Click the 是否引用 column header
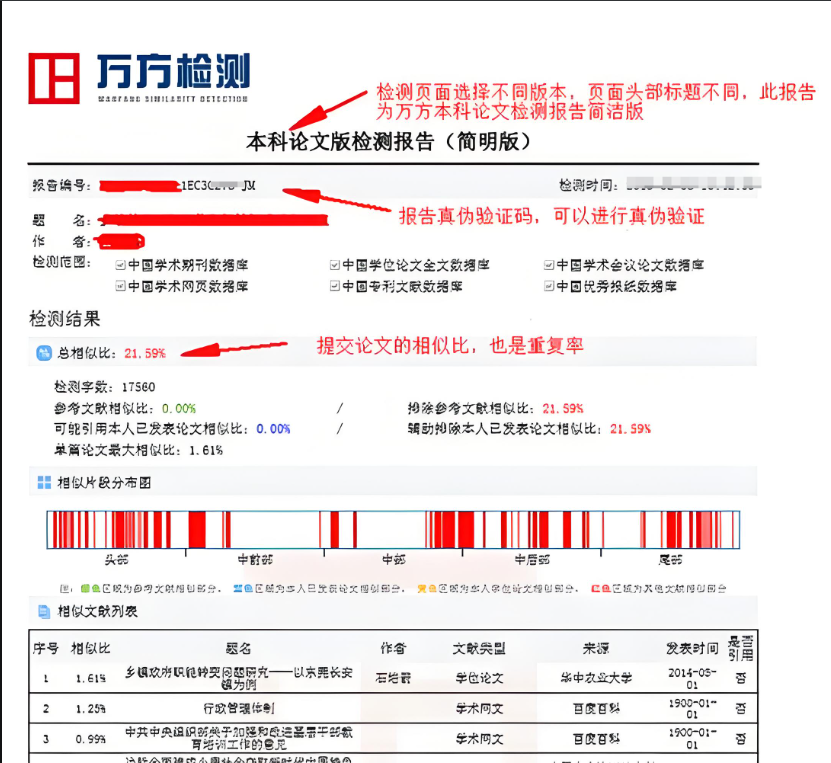This screenshot has width=831, height=763. [741, 648]
